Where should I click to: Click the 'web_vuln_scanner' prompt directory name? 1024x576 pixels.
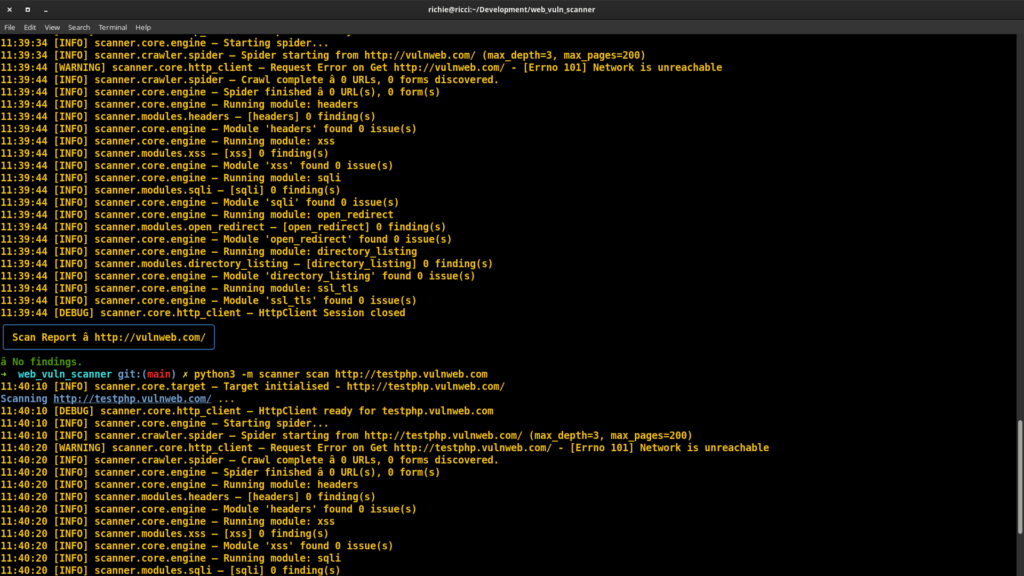65,374
